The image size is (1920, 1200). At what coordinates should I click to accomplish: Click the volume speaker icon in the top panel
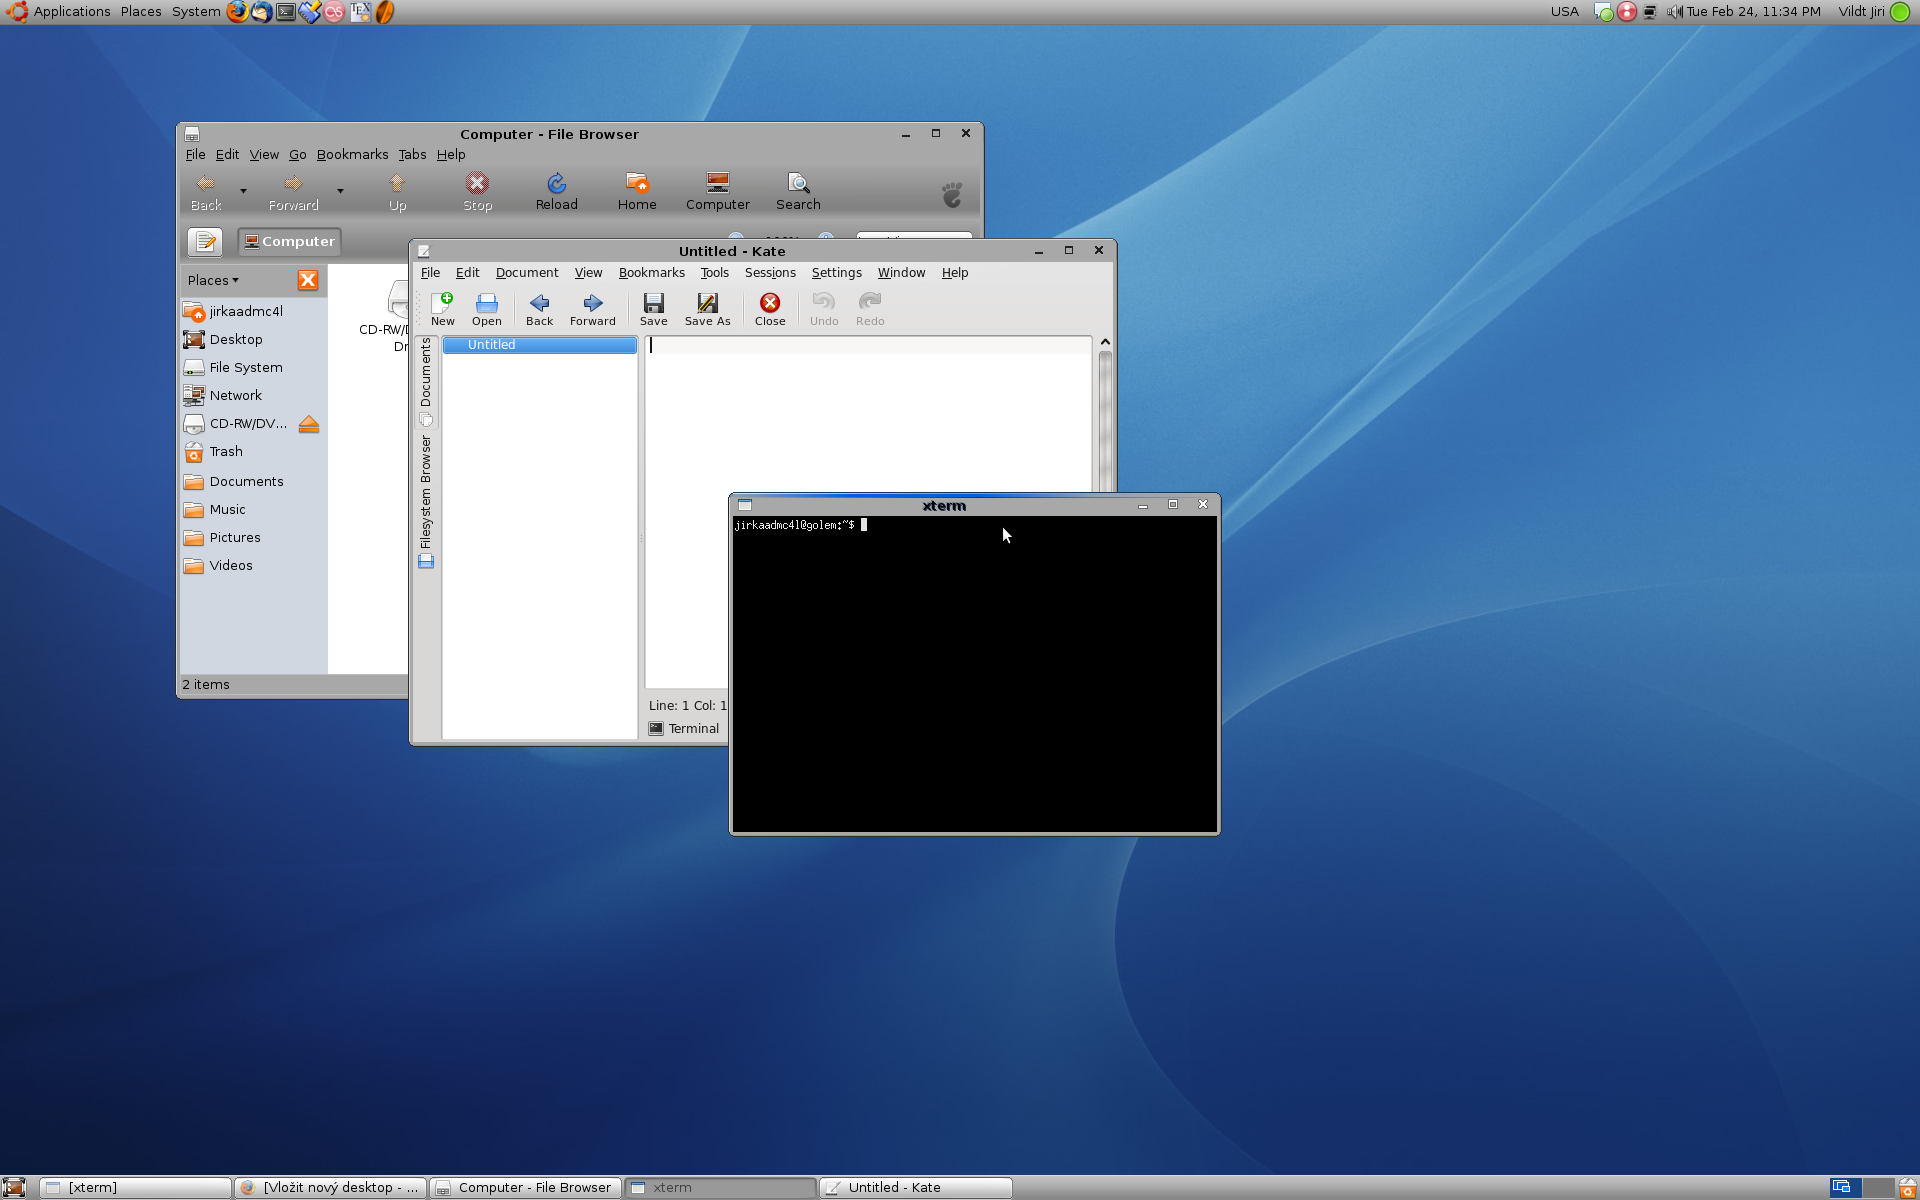[x=1674, y=12]
